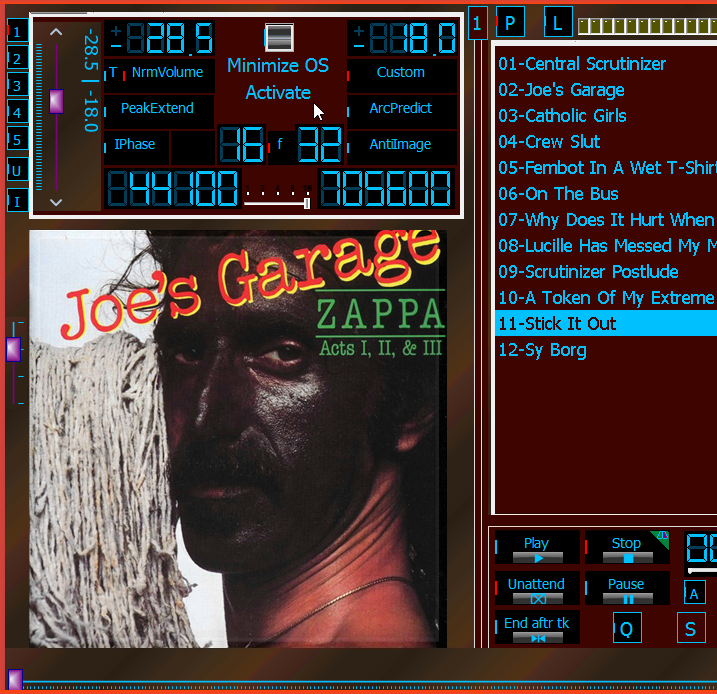Click the Play button
The height and width of the screenshot is (694, 717).
point(537,548)
